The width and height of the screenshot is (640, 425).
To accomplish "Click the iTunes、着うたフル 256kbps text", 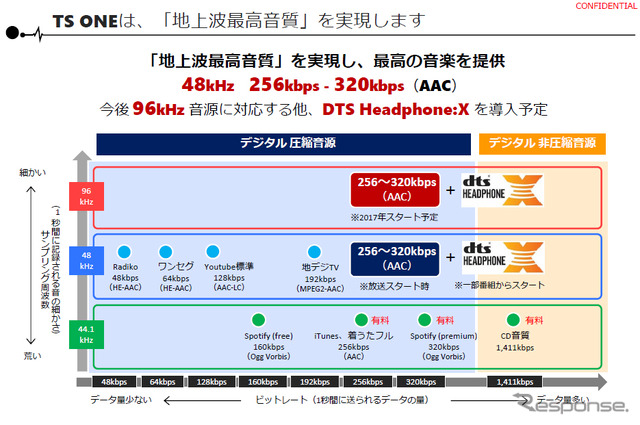I will coord(353,346).
